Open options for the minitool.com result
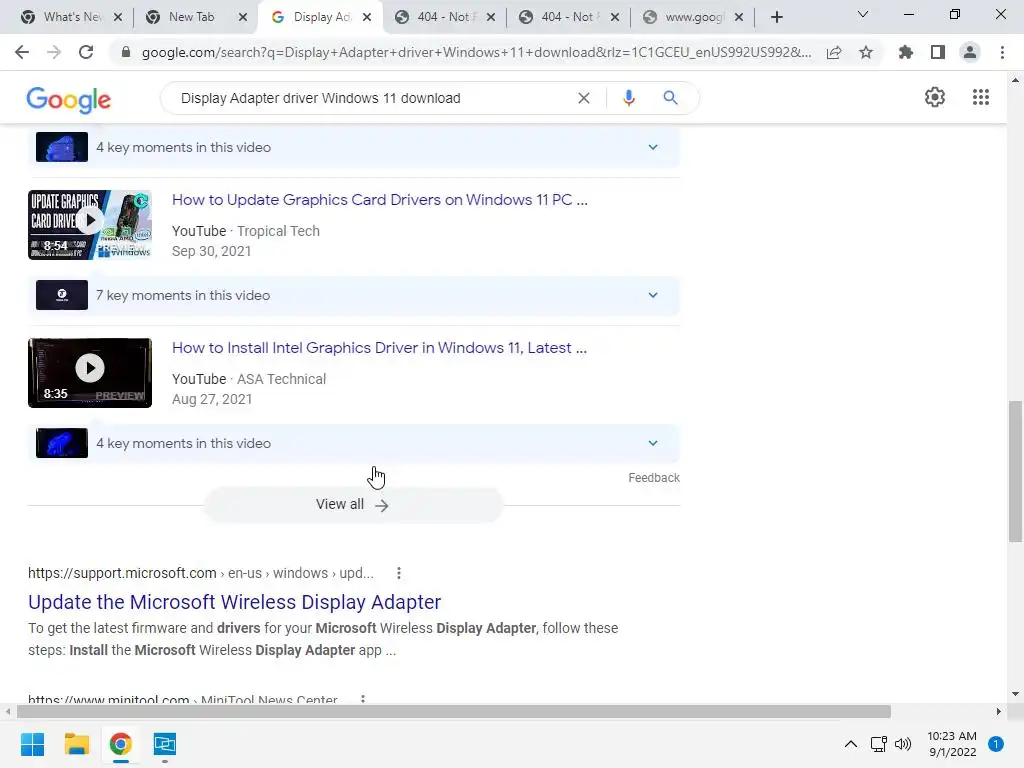 point(363,699)
